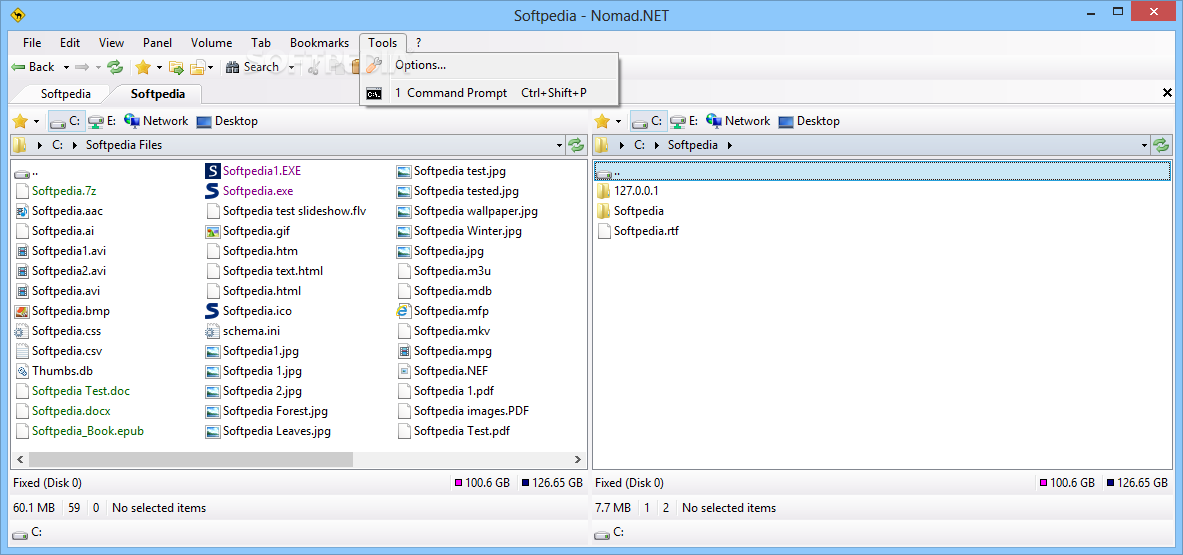The width and height of the screenshot is (1183, 555).
Task: Click the main toolbar's bookmarks star
Action: click(x=143, y=67)
